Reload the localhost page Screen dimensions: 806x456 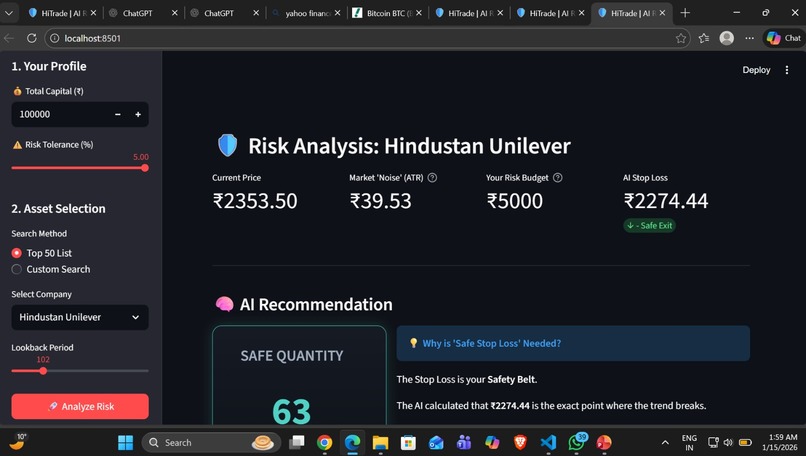31,38
